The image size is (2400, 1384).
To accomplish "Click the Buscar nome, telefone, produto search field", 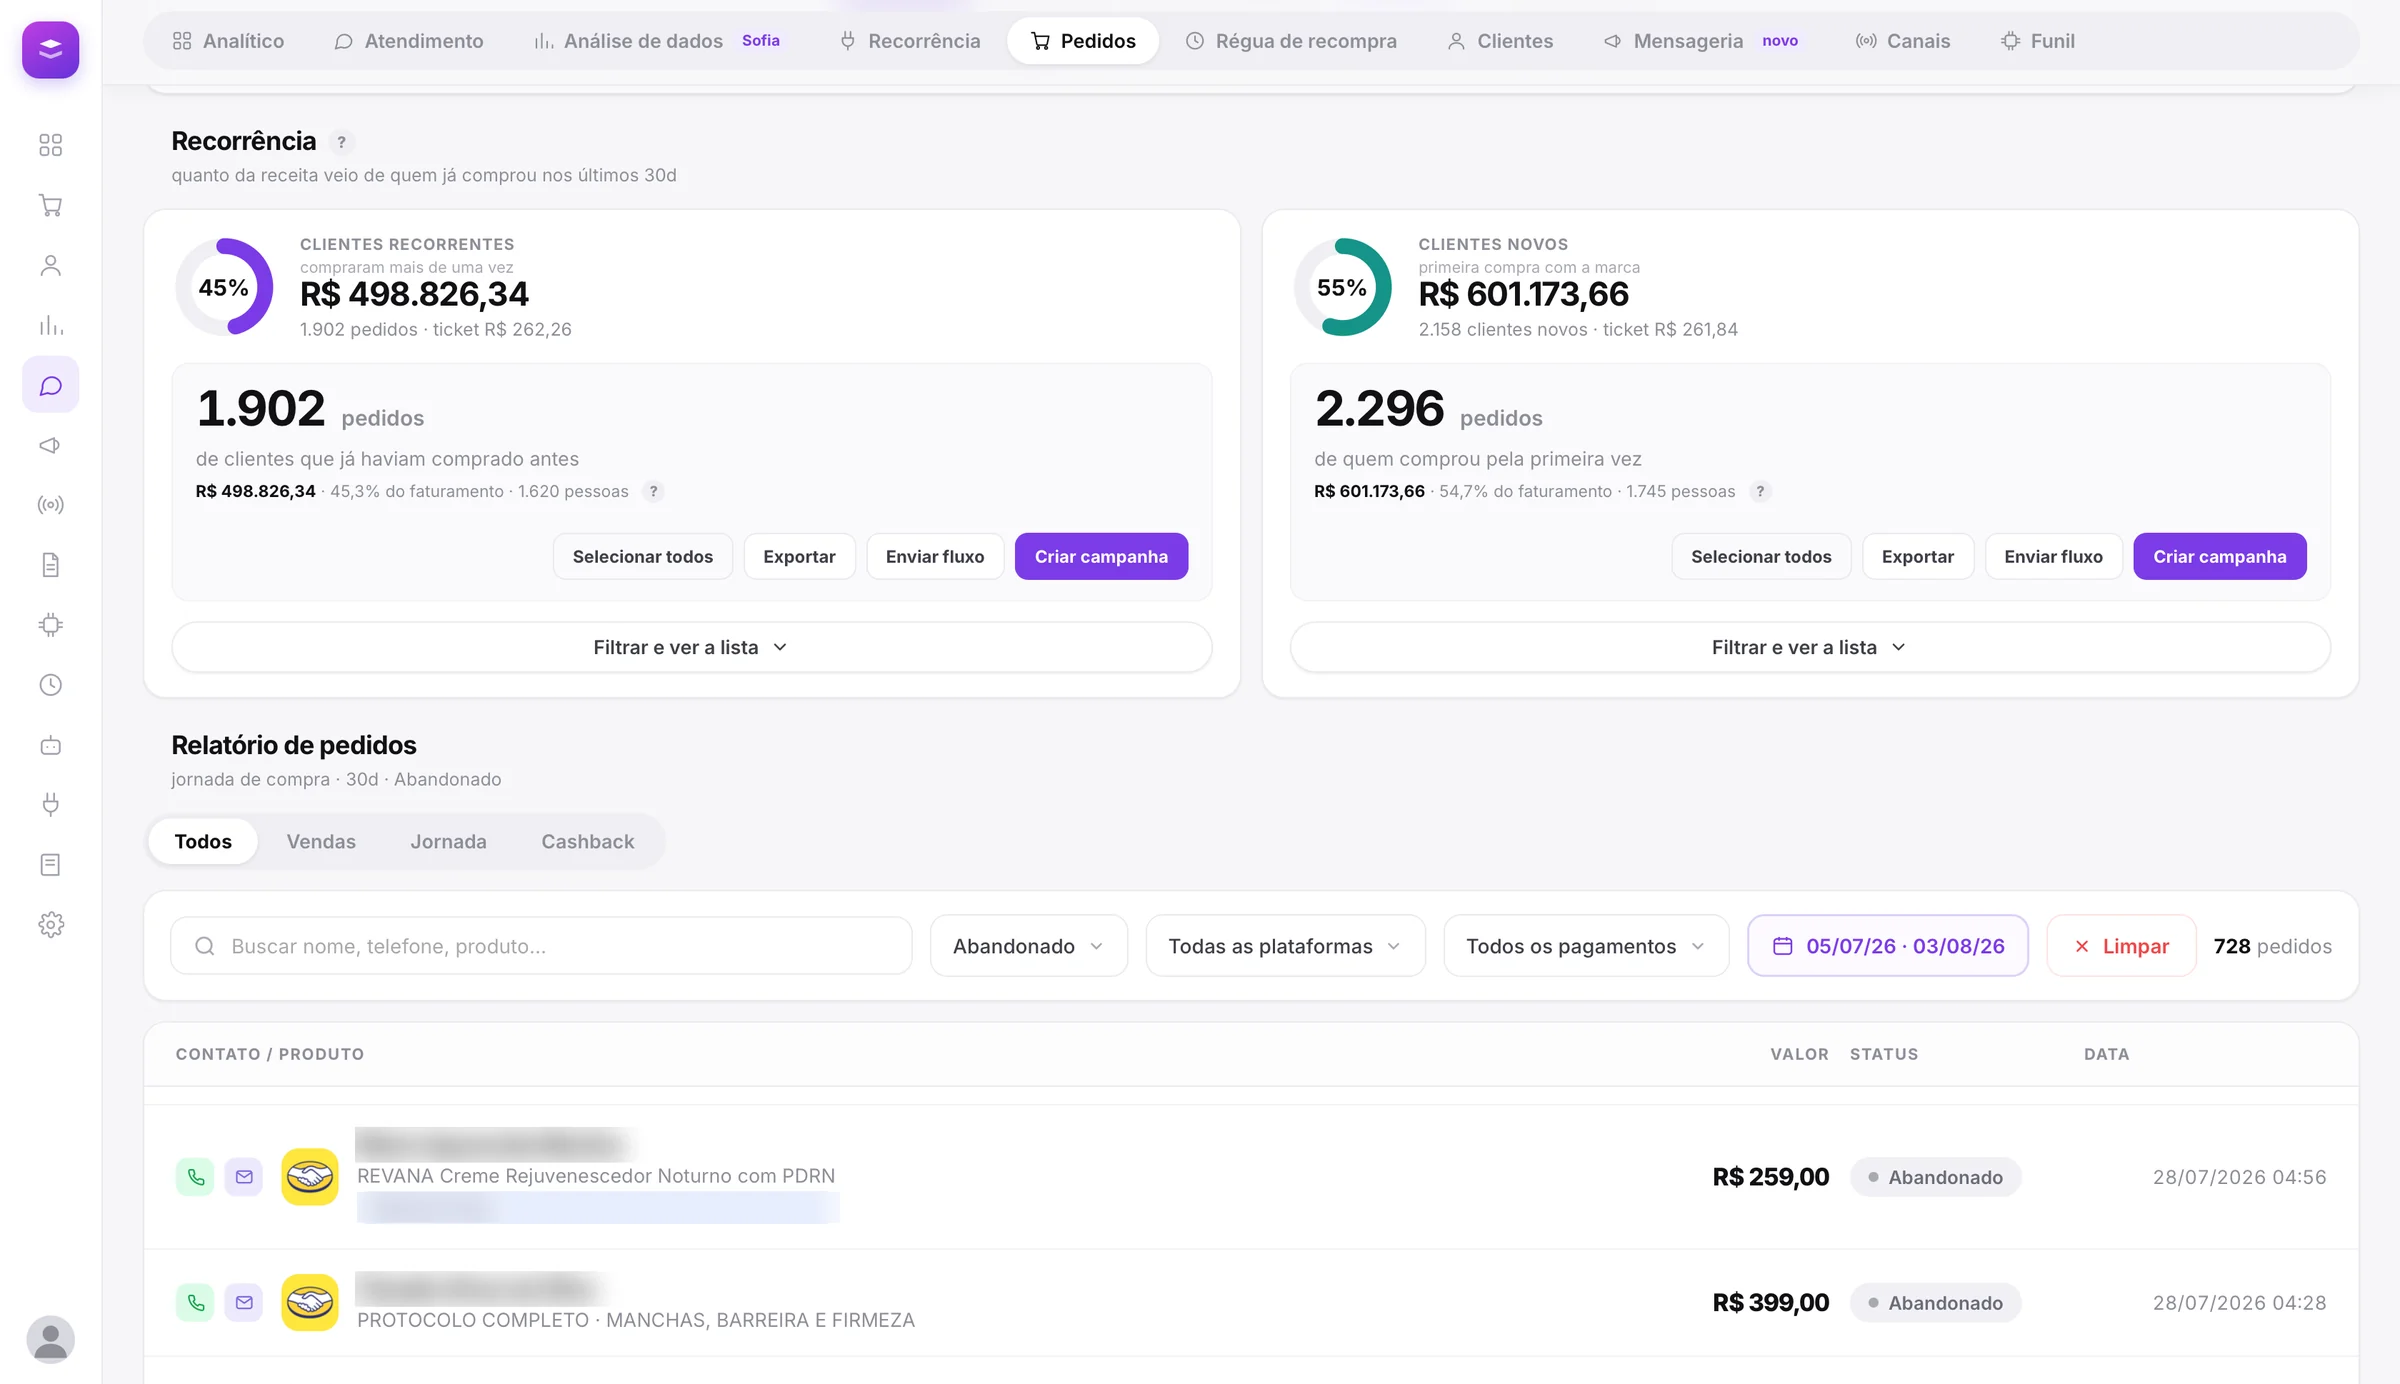I will [541, 946].
